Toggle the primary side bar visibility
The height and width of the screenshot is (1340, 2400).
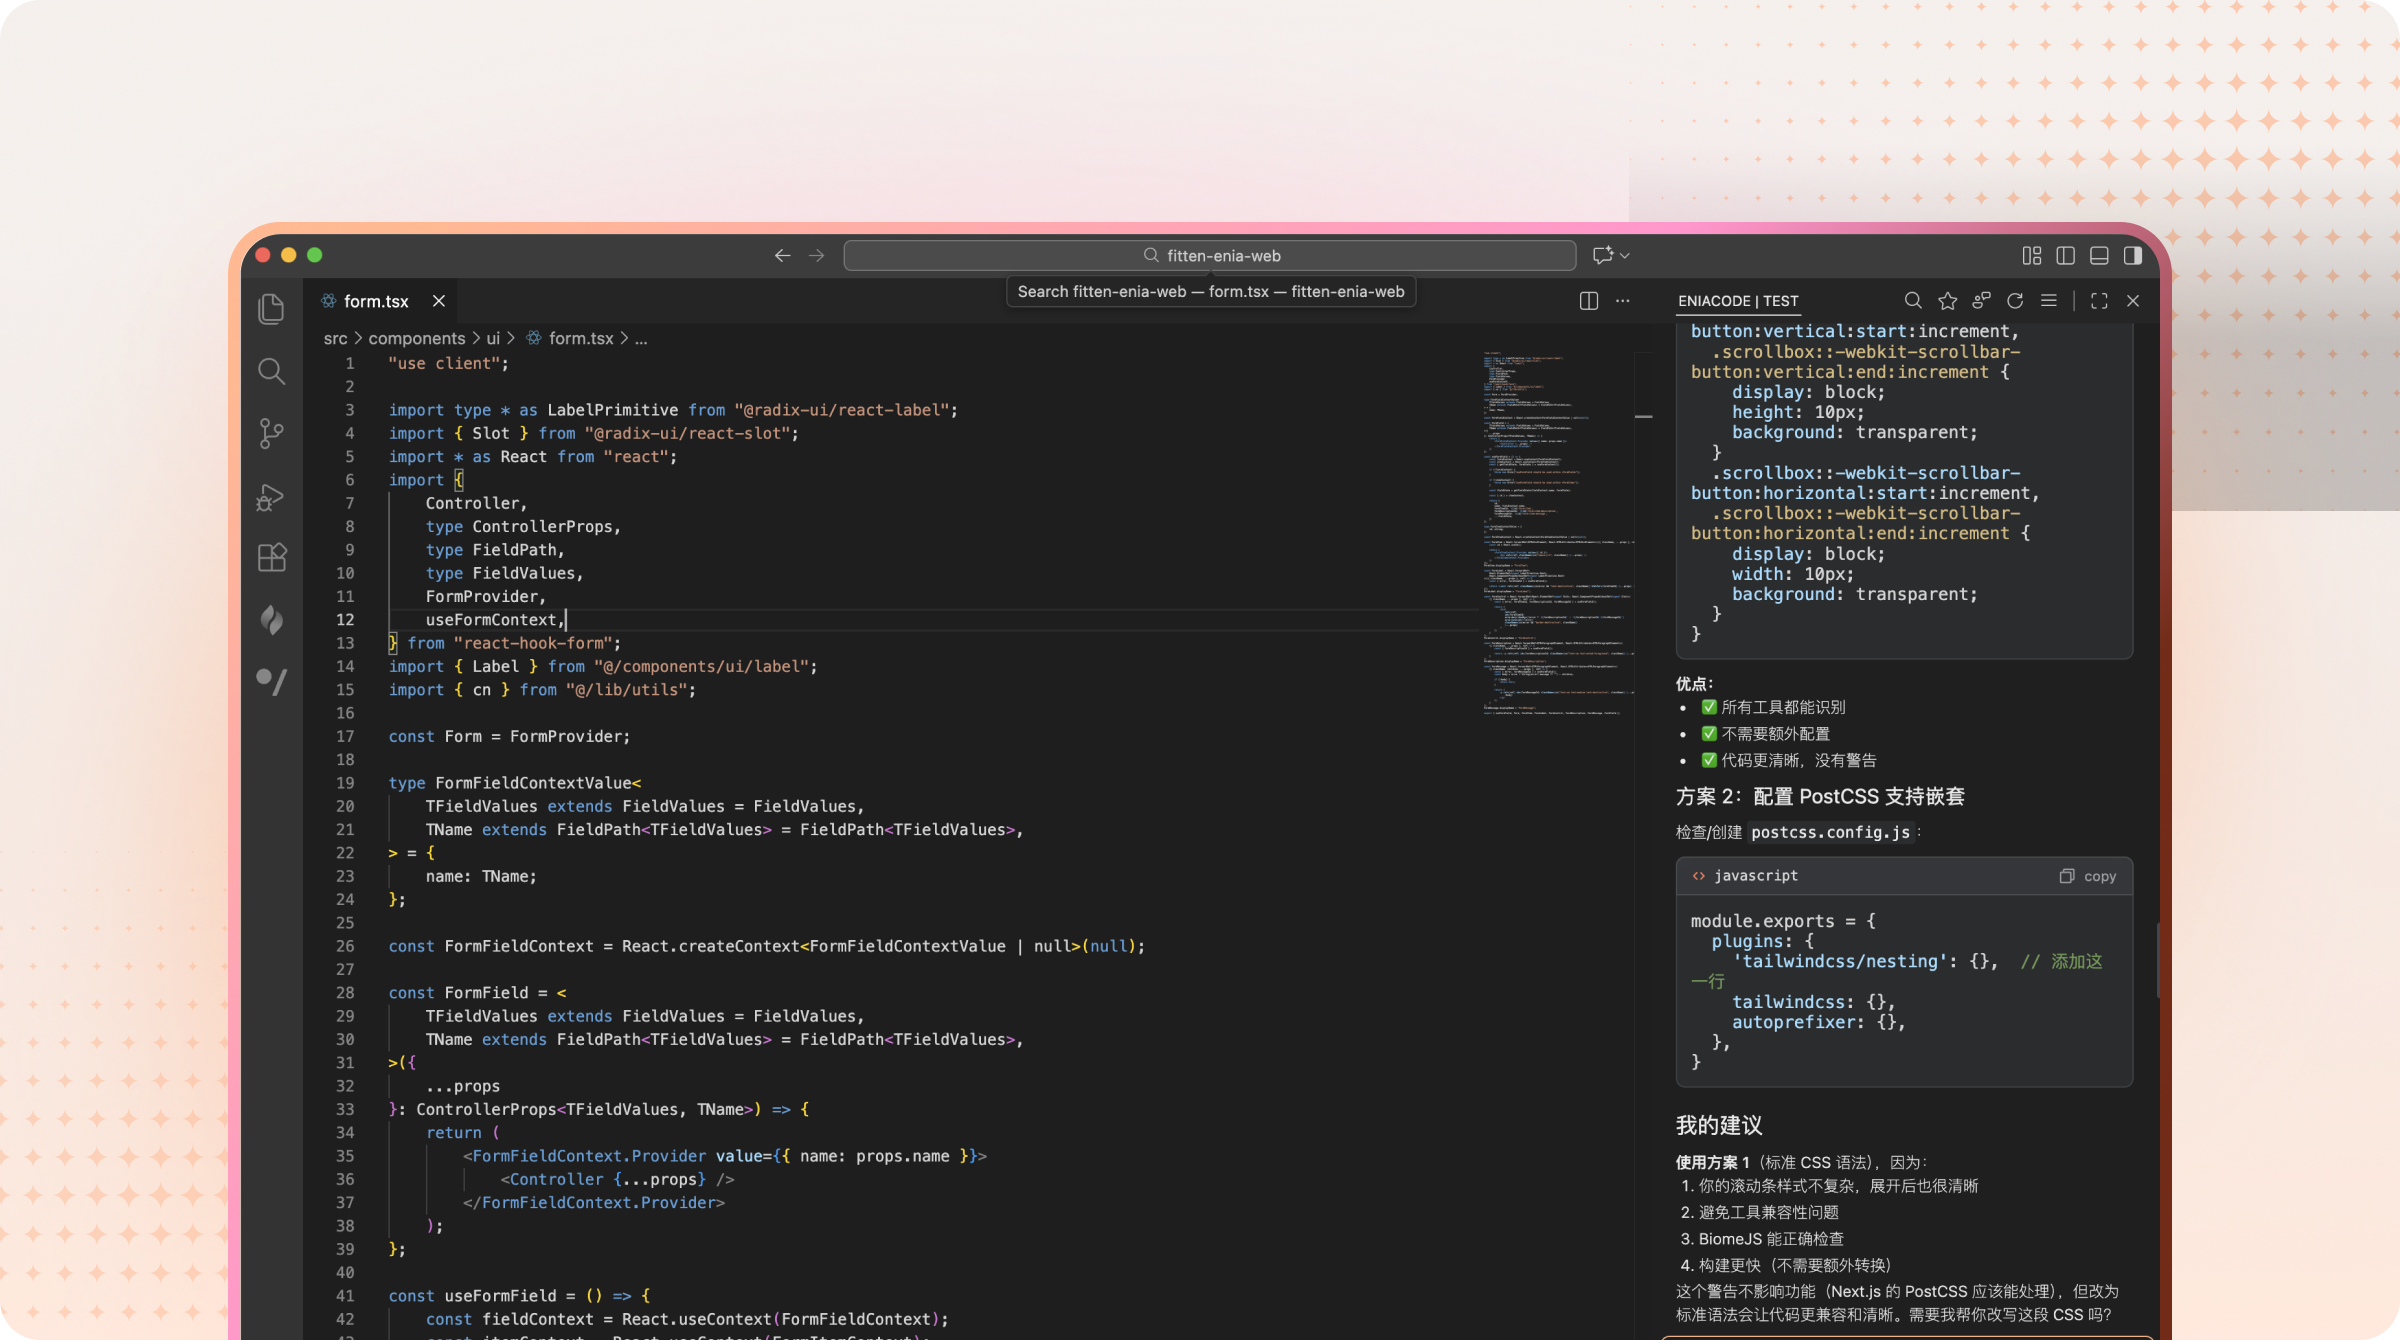[2065, 256]
